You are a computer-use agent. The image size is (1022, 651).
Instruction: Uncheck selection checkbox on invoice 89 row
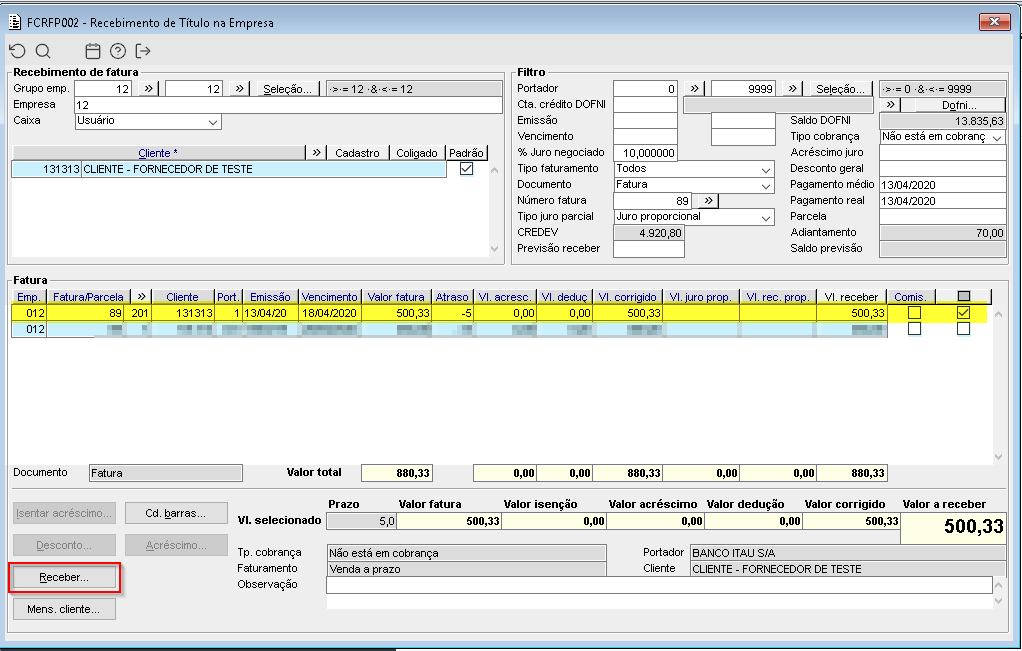click(x=963, y=313)
